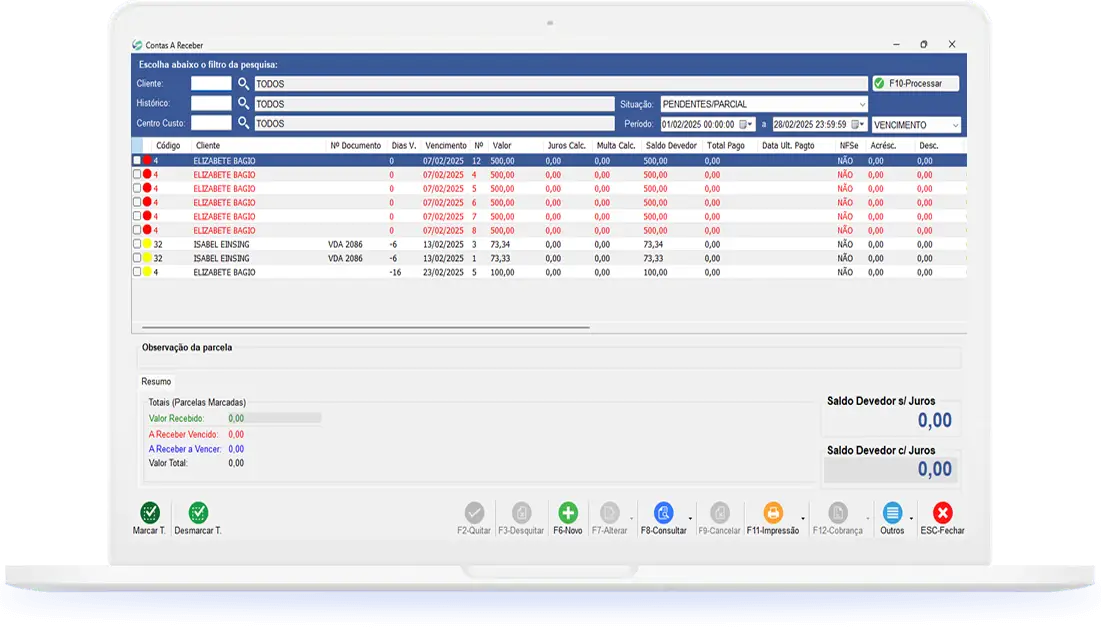1101x630 pixels.
Task: Click the F11-Impressão printer icon
Action: 773,513
